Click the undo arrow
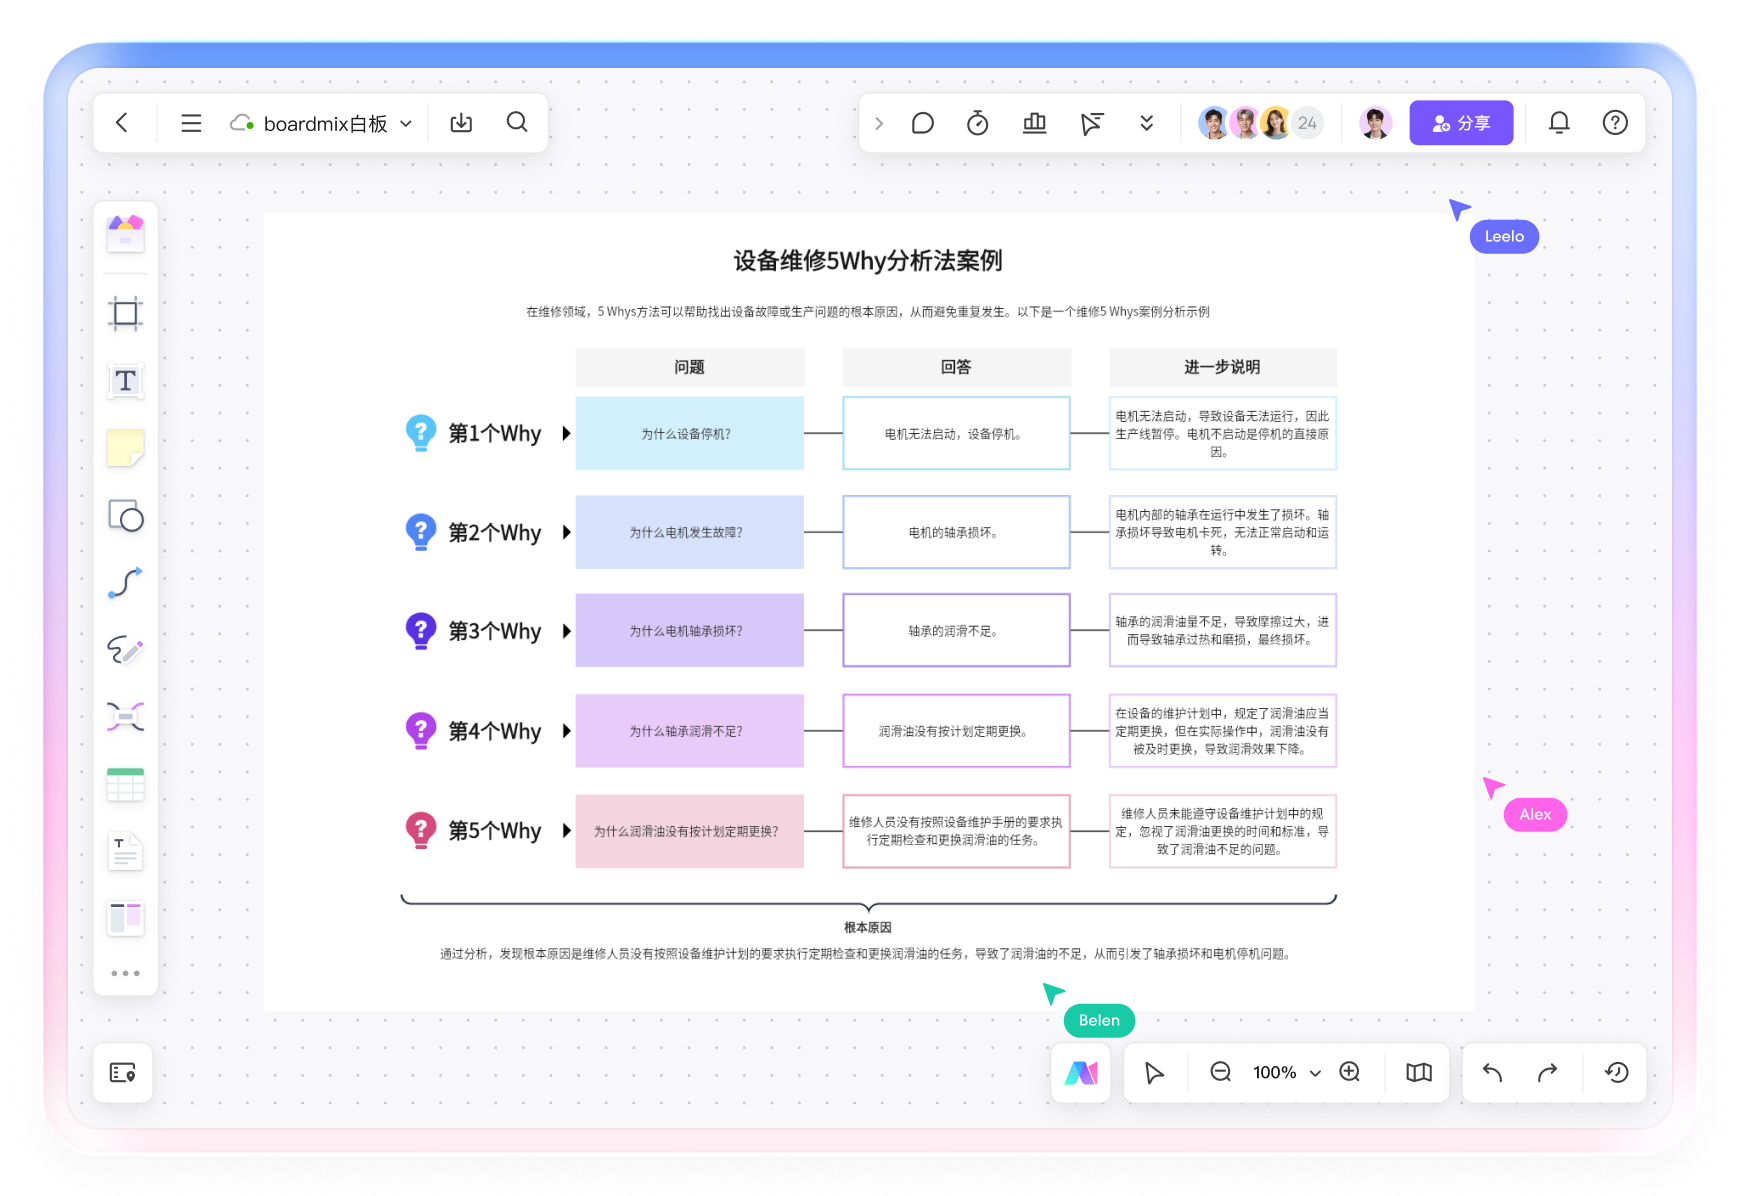This screenshot has height=1196, width=1740. click(x=1492, y=1072)
